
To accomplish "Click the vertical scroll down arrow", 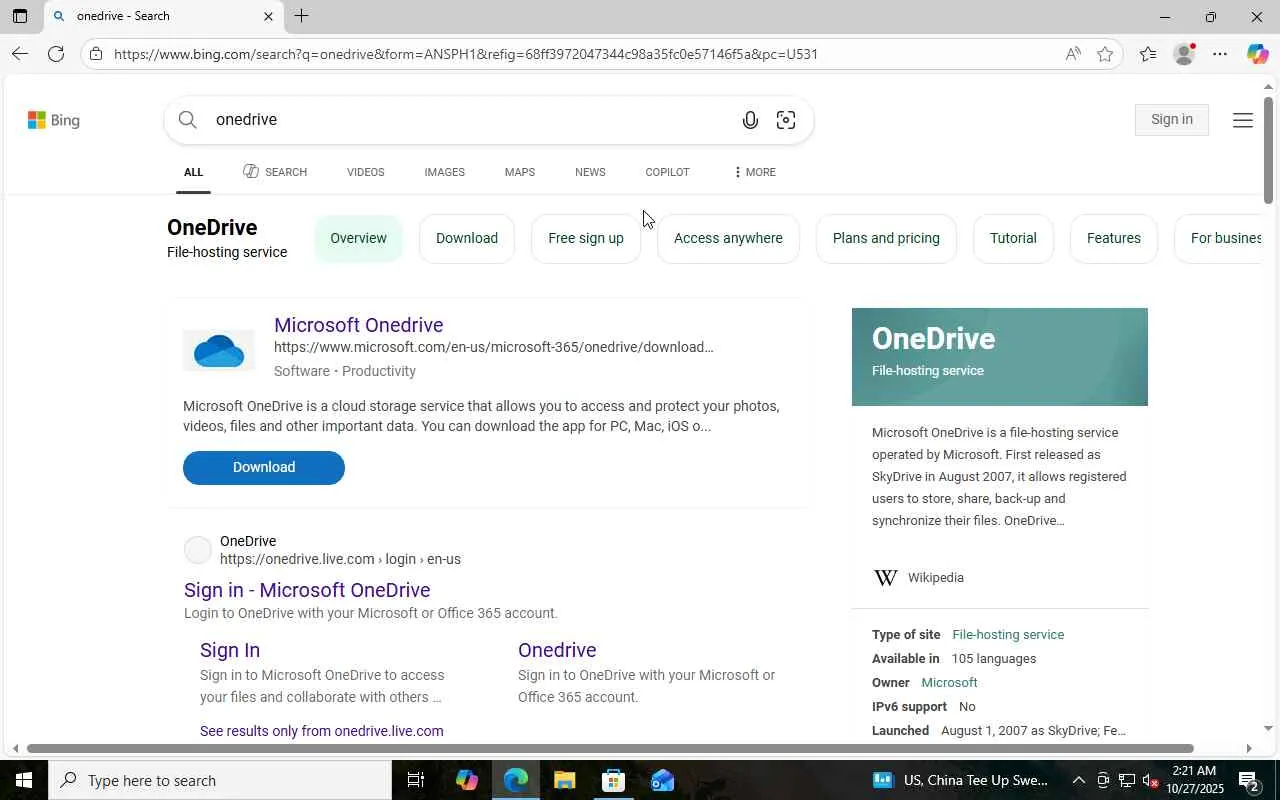I will point(1268,729).
